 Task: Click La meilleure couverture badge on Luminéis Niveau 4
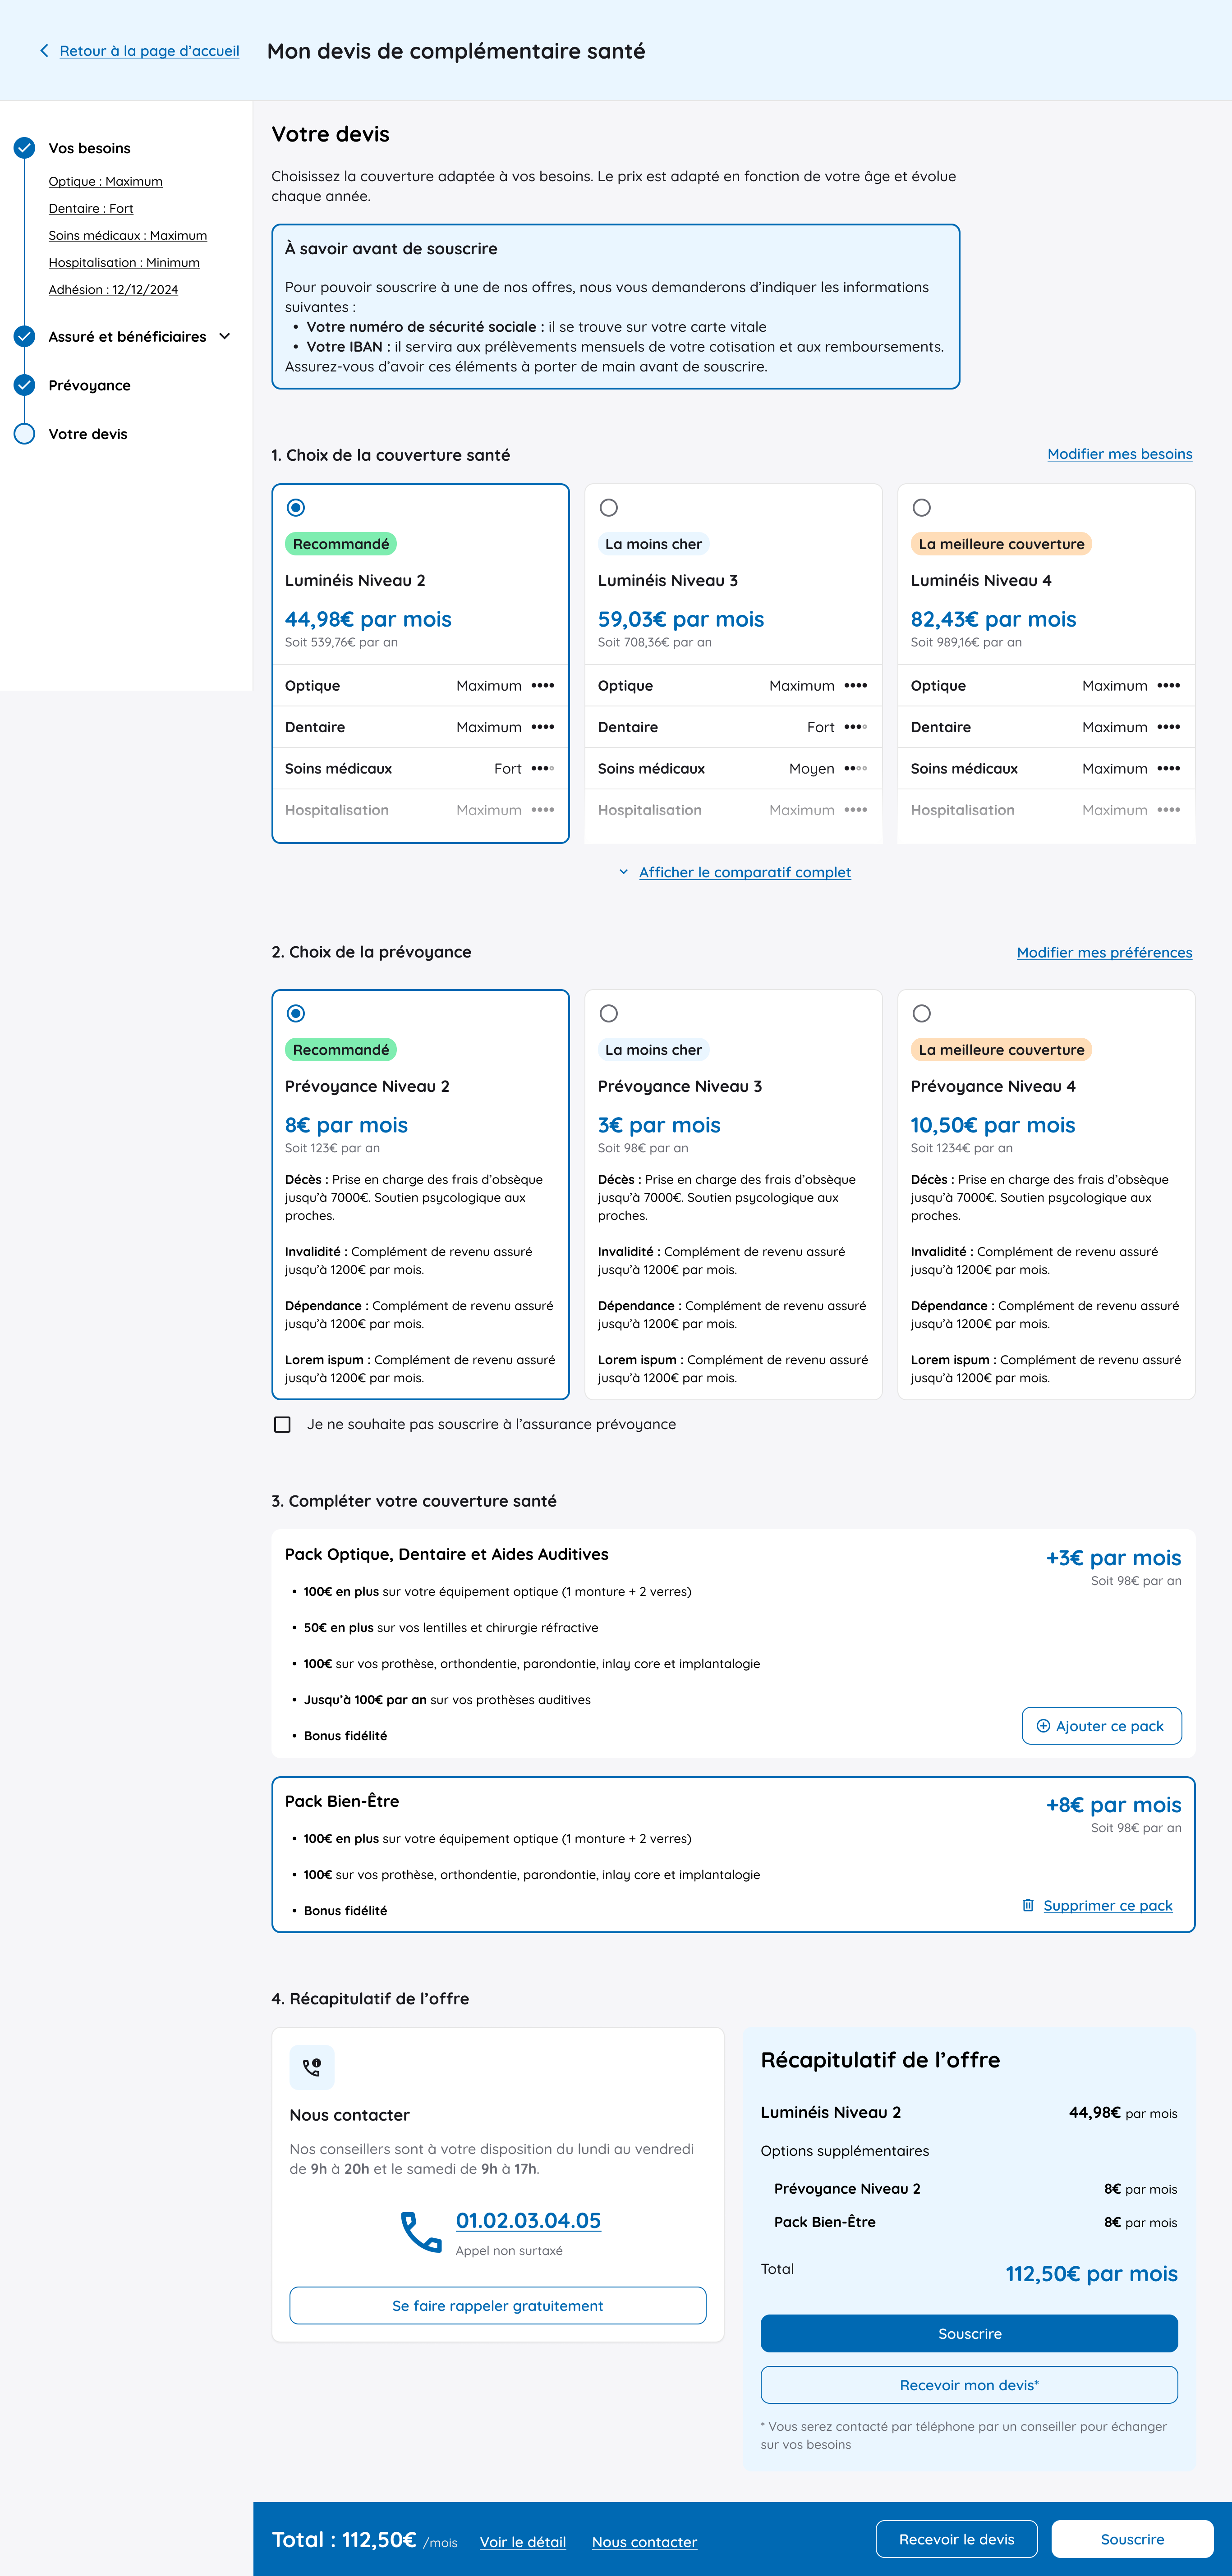(1001, 544)
